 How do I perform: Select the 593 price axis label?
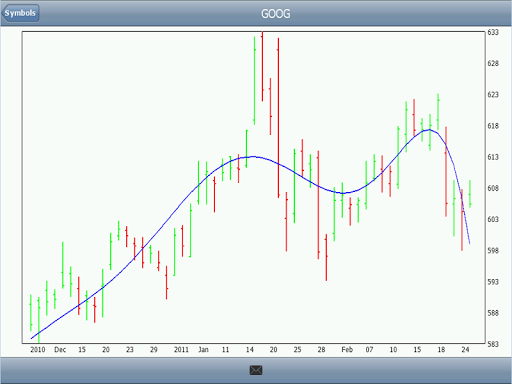pos(493,282)
